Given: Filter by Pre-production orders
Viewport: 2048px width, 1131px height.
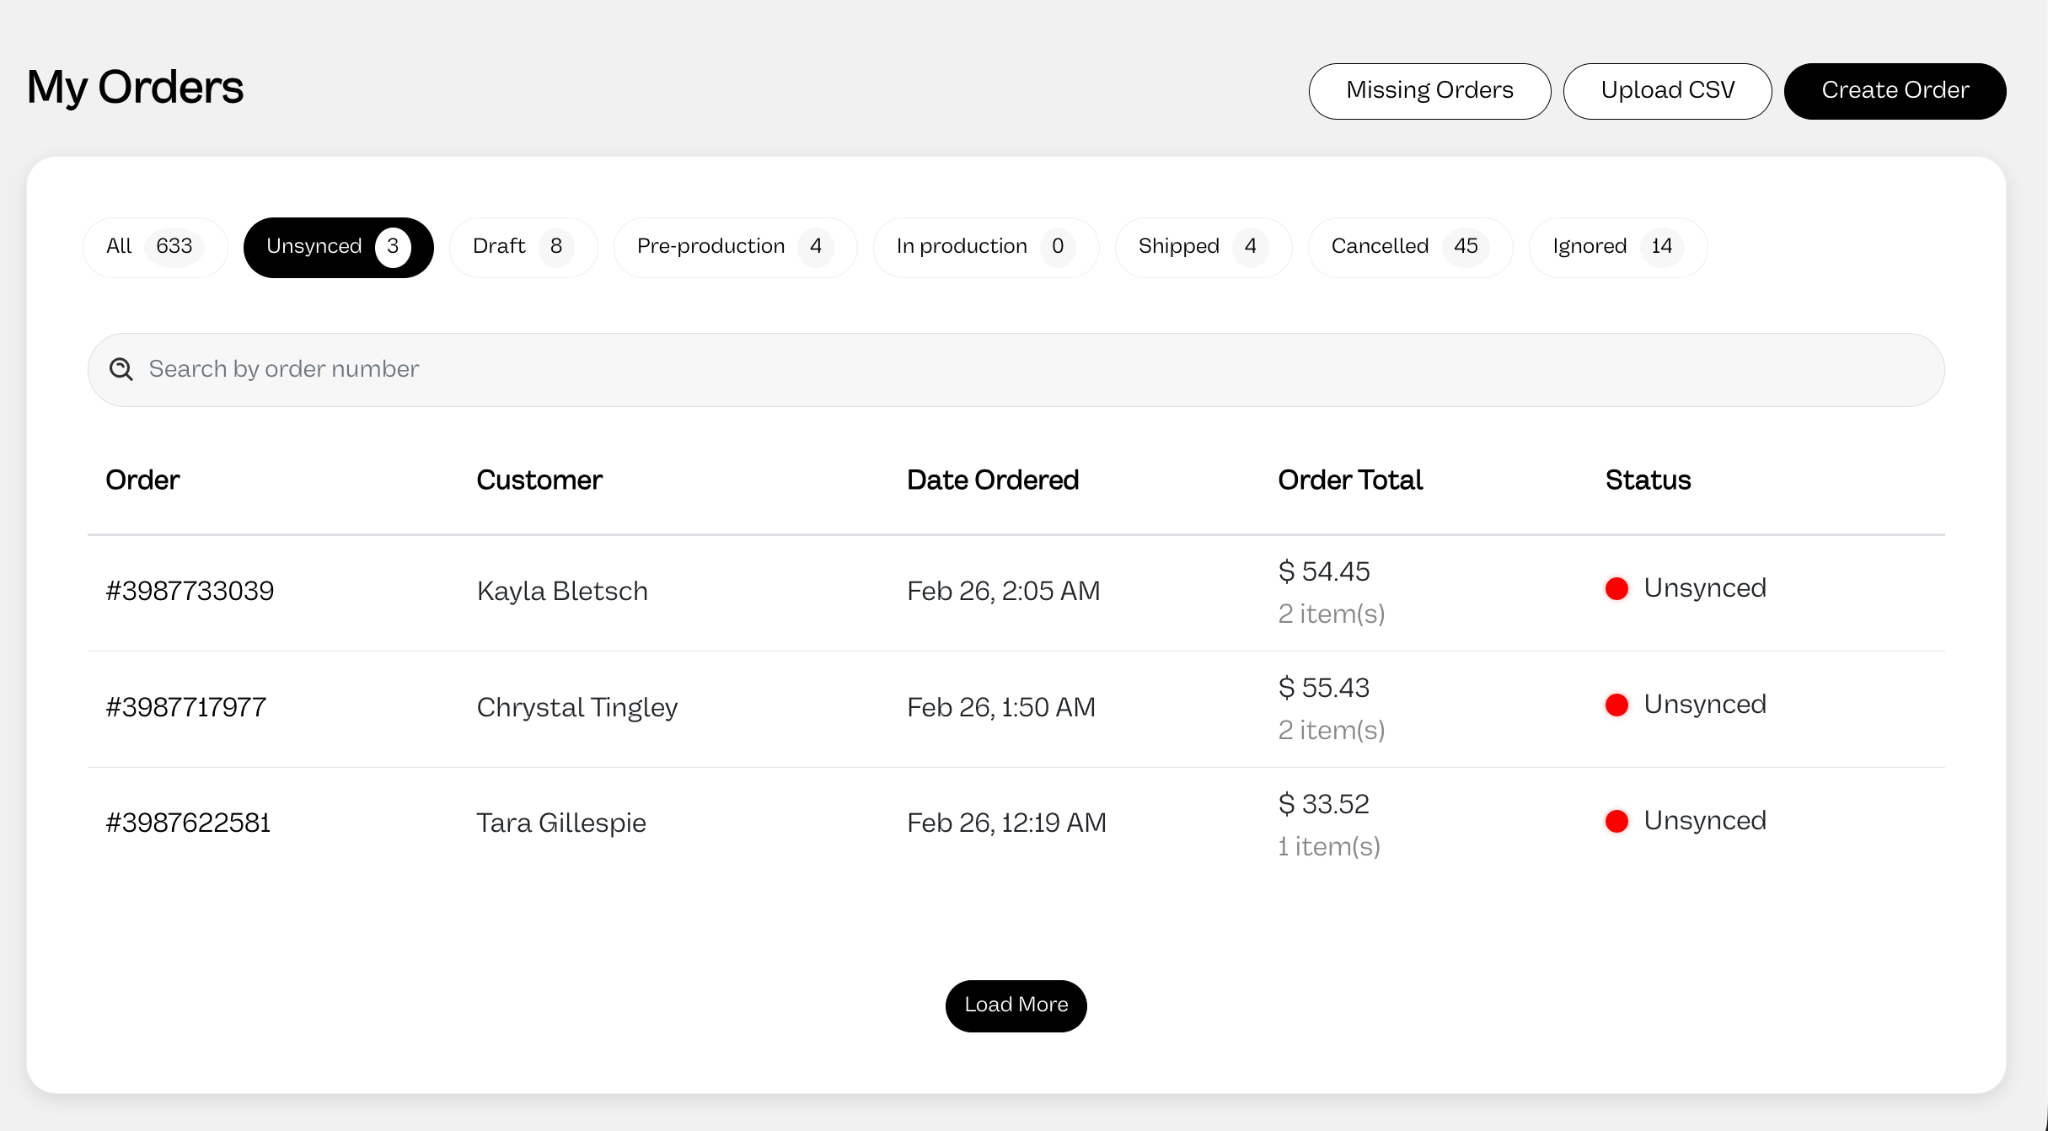Looking at the screenshot, I should (735, 247).
